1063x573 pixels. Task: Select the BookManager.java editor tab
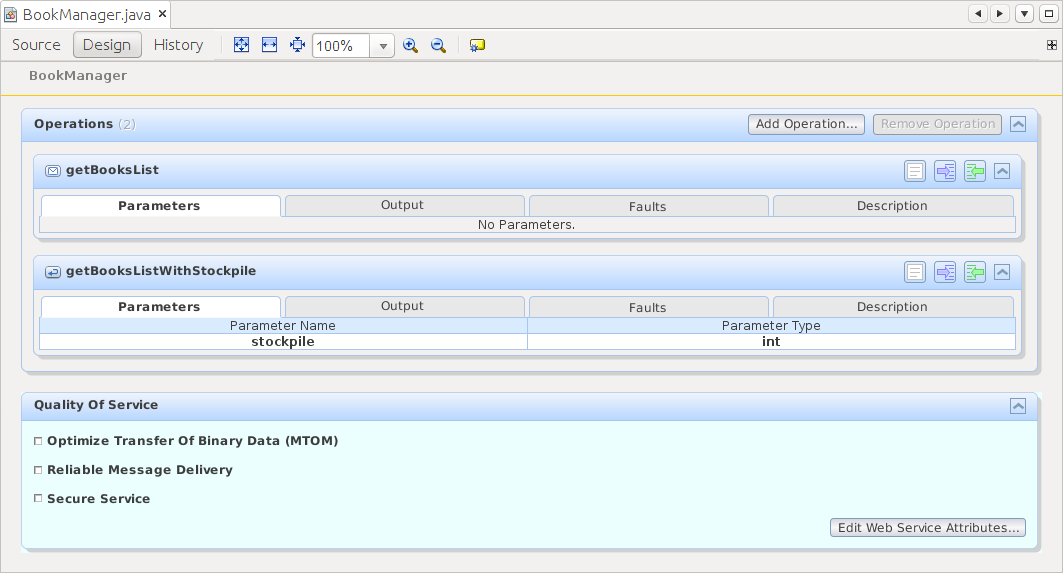(87, 14)
